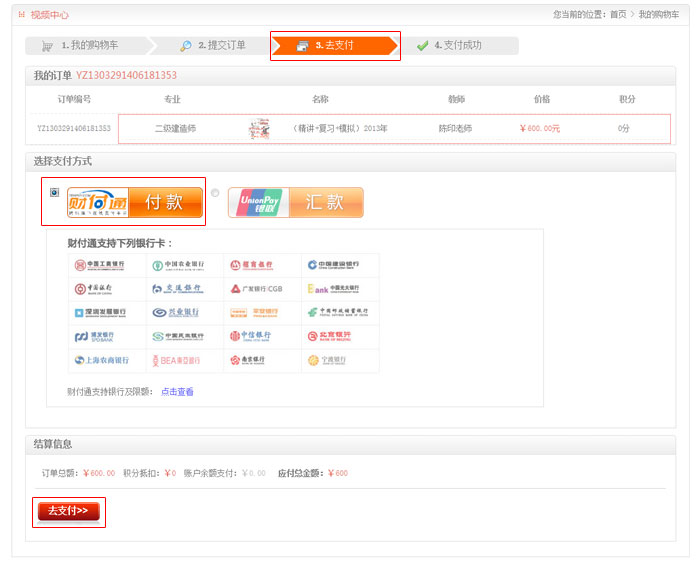Click the 订单编号 column header

pos(75,99)
